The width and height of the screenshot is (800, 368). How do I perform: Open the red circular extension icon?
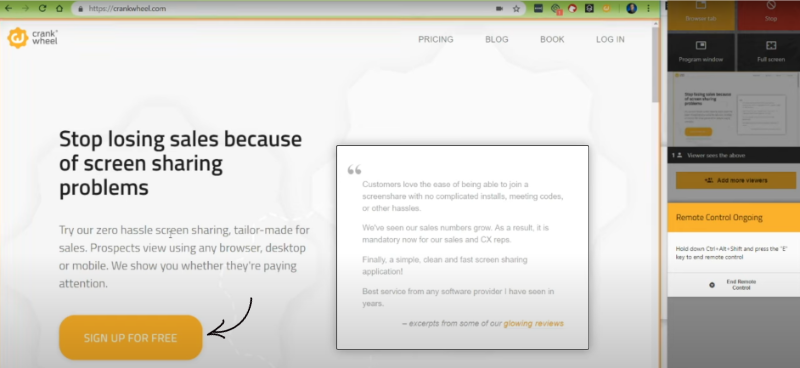tap(572, 8)
